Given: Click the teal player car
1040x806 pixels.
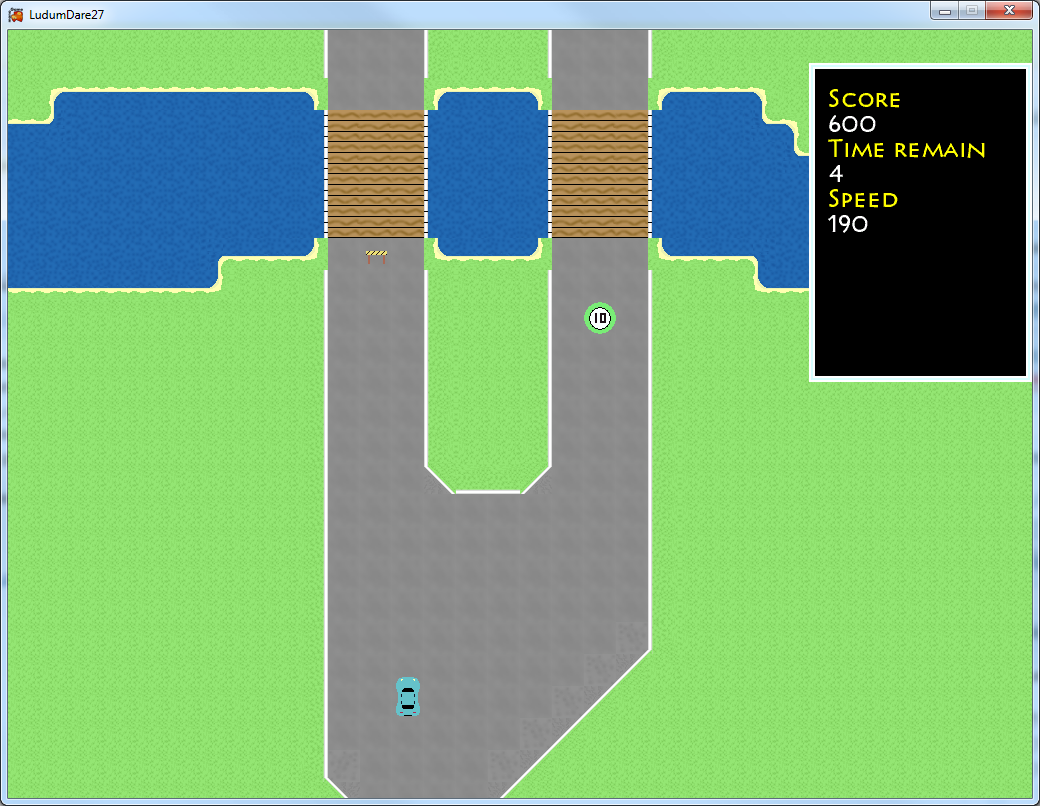Looking at the screenshot, I should [x=408, y=697].
